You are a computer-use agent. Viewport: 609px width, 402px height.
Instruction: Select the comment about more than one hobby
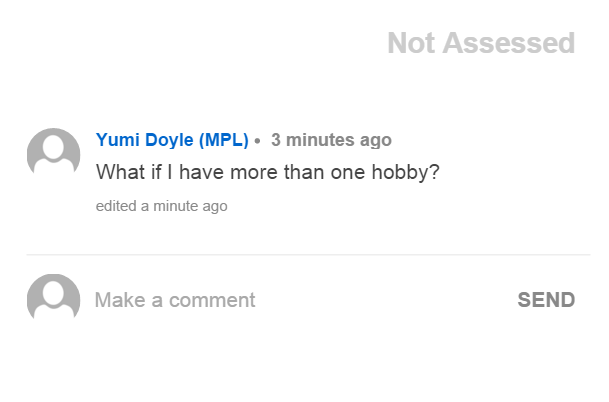[267, 172]
